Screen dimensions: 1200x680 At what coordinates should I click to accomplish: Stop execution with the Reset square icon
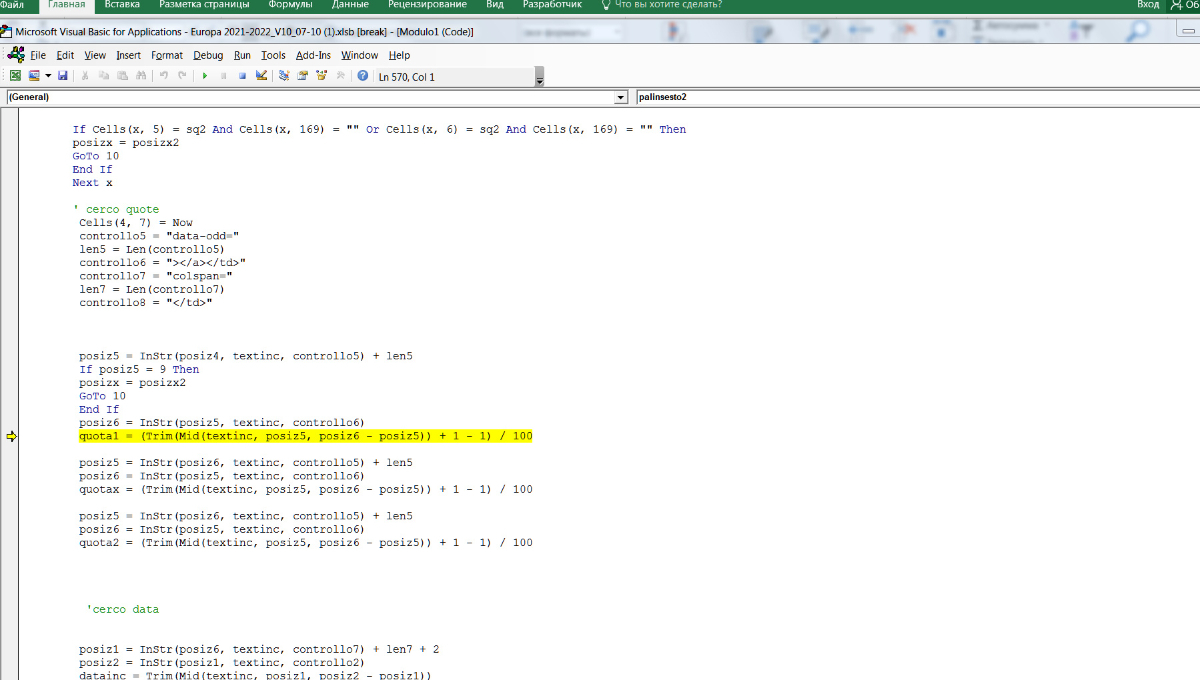[242, 76]
